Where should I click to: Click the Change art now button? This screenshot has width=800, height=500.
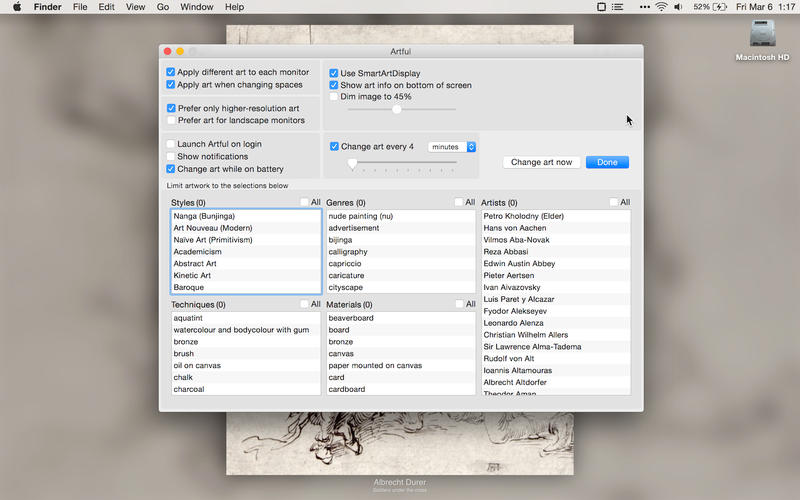pyautogui.click(x=541, y=162)
